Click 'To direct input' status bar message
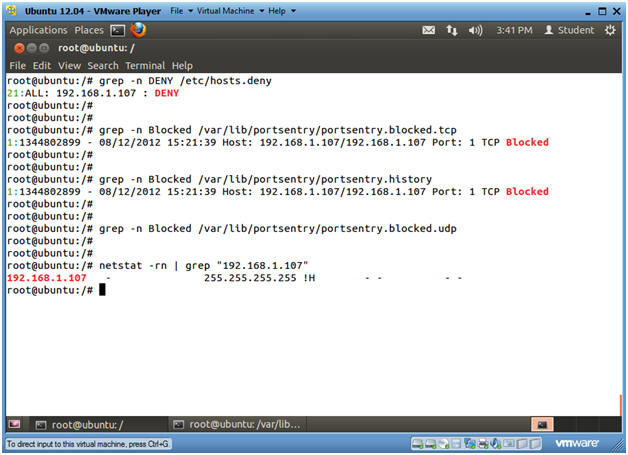The image size is (628, 455). [x=88, y=444]
